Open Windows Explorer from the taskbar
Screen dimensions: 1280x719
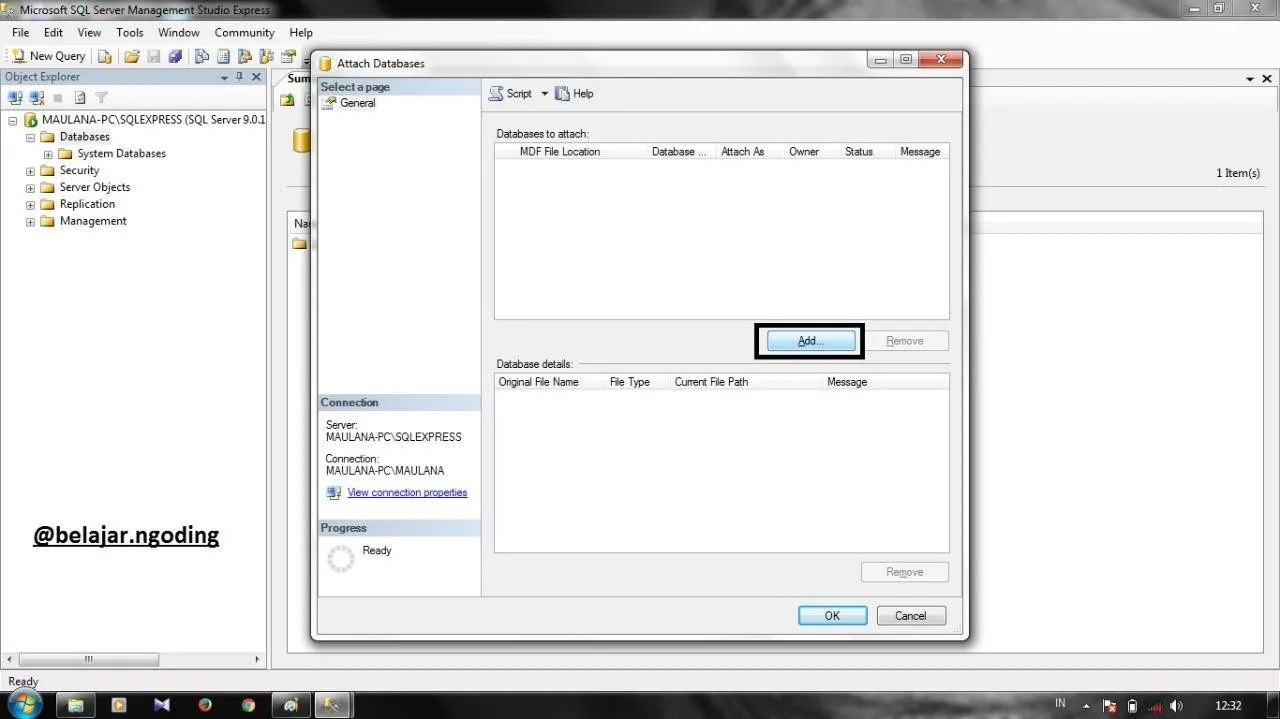point(75,705)
